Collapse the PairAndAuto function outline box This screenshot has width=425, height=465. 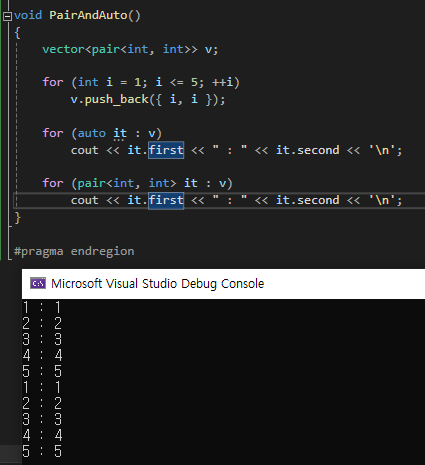click(x=7, y=16)
